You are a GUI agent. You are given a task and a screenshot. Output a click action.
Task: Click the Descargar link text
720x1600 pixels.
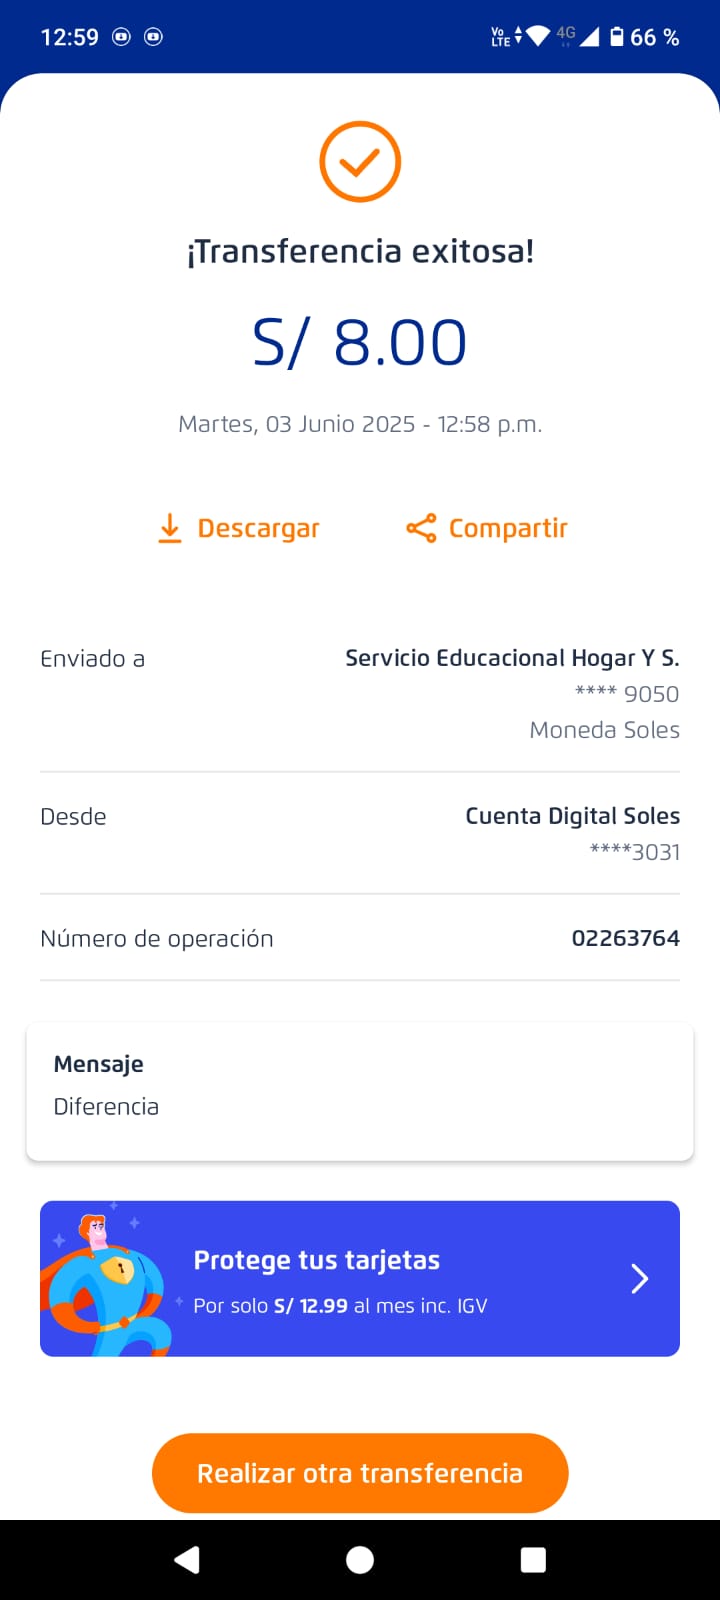[258, 528]
